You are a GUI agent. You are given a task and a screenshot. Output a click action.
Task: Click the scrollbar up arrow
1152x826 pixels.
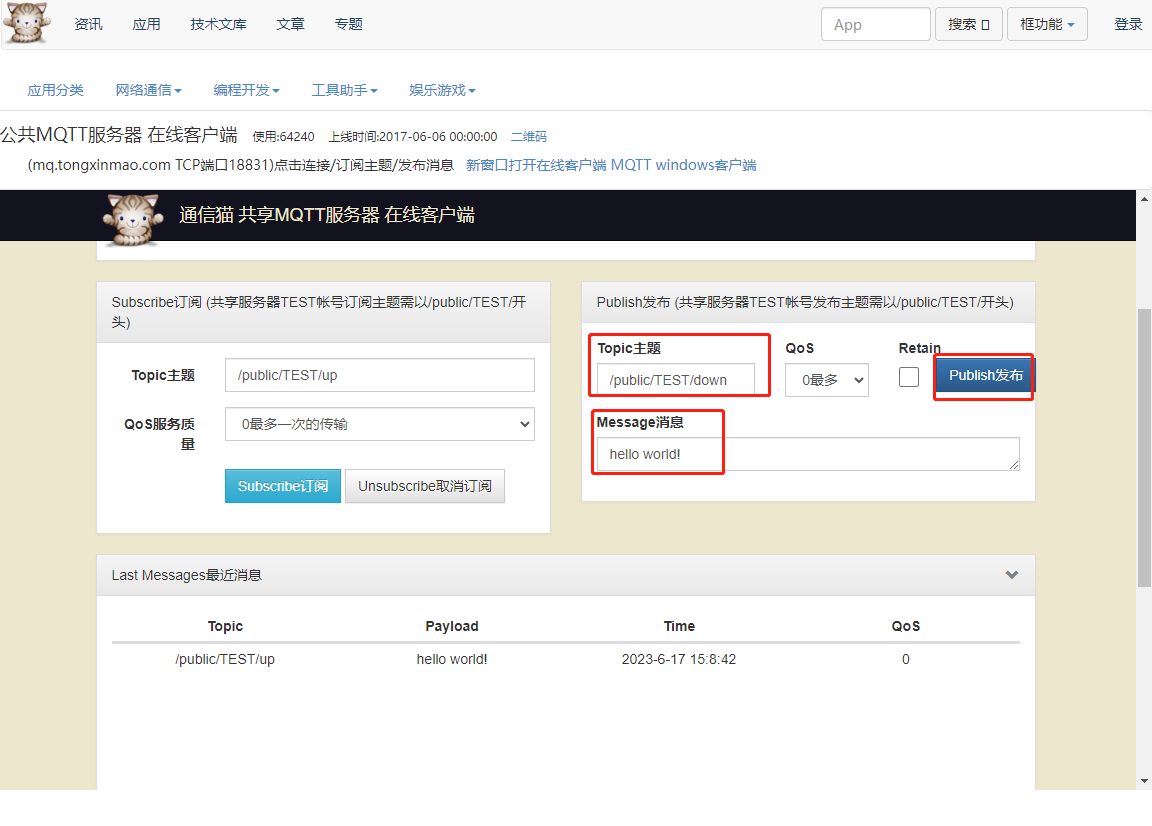(1144, 198)
